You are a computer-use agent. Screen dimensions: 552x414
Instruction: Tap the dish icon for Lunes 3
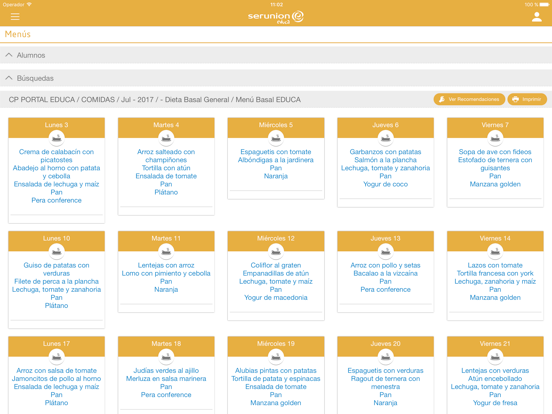click(56, 138)
